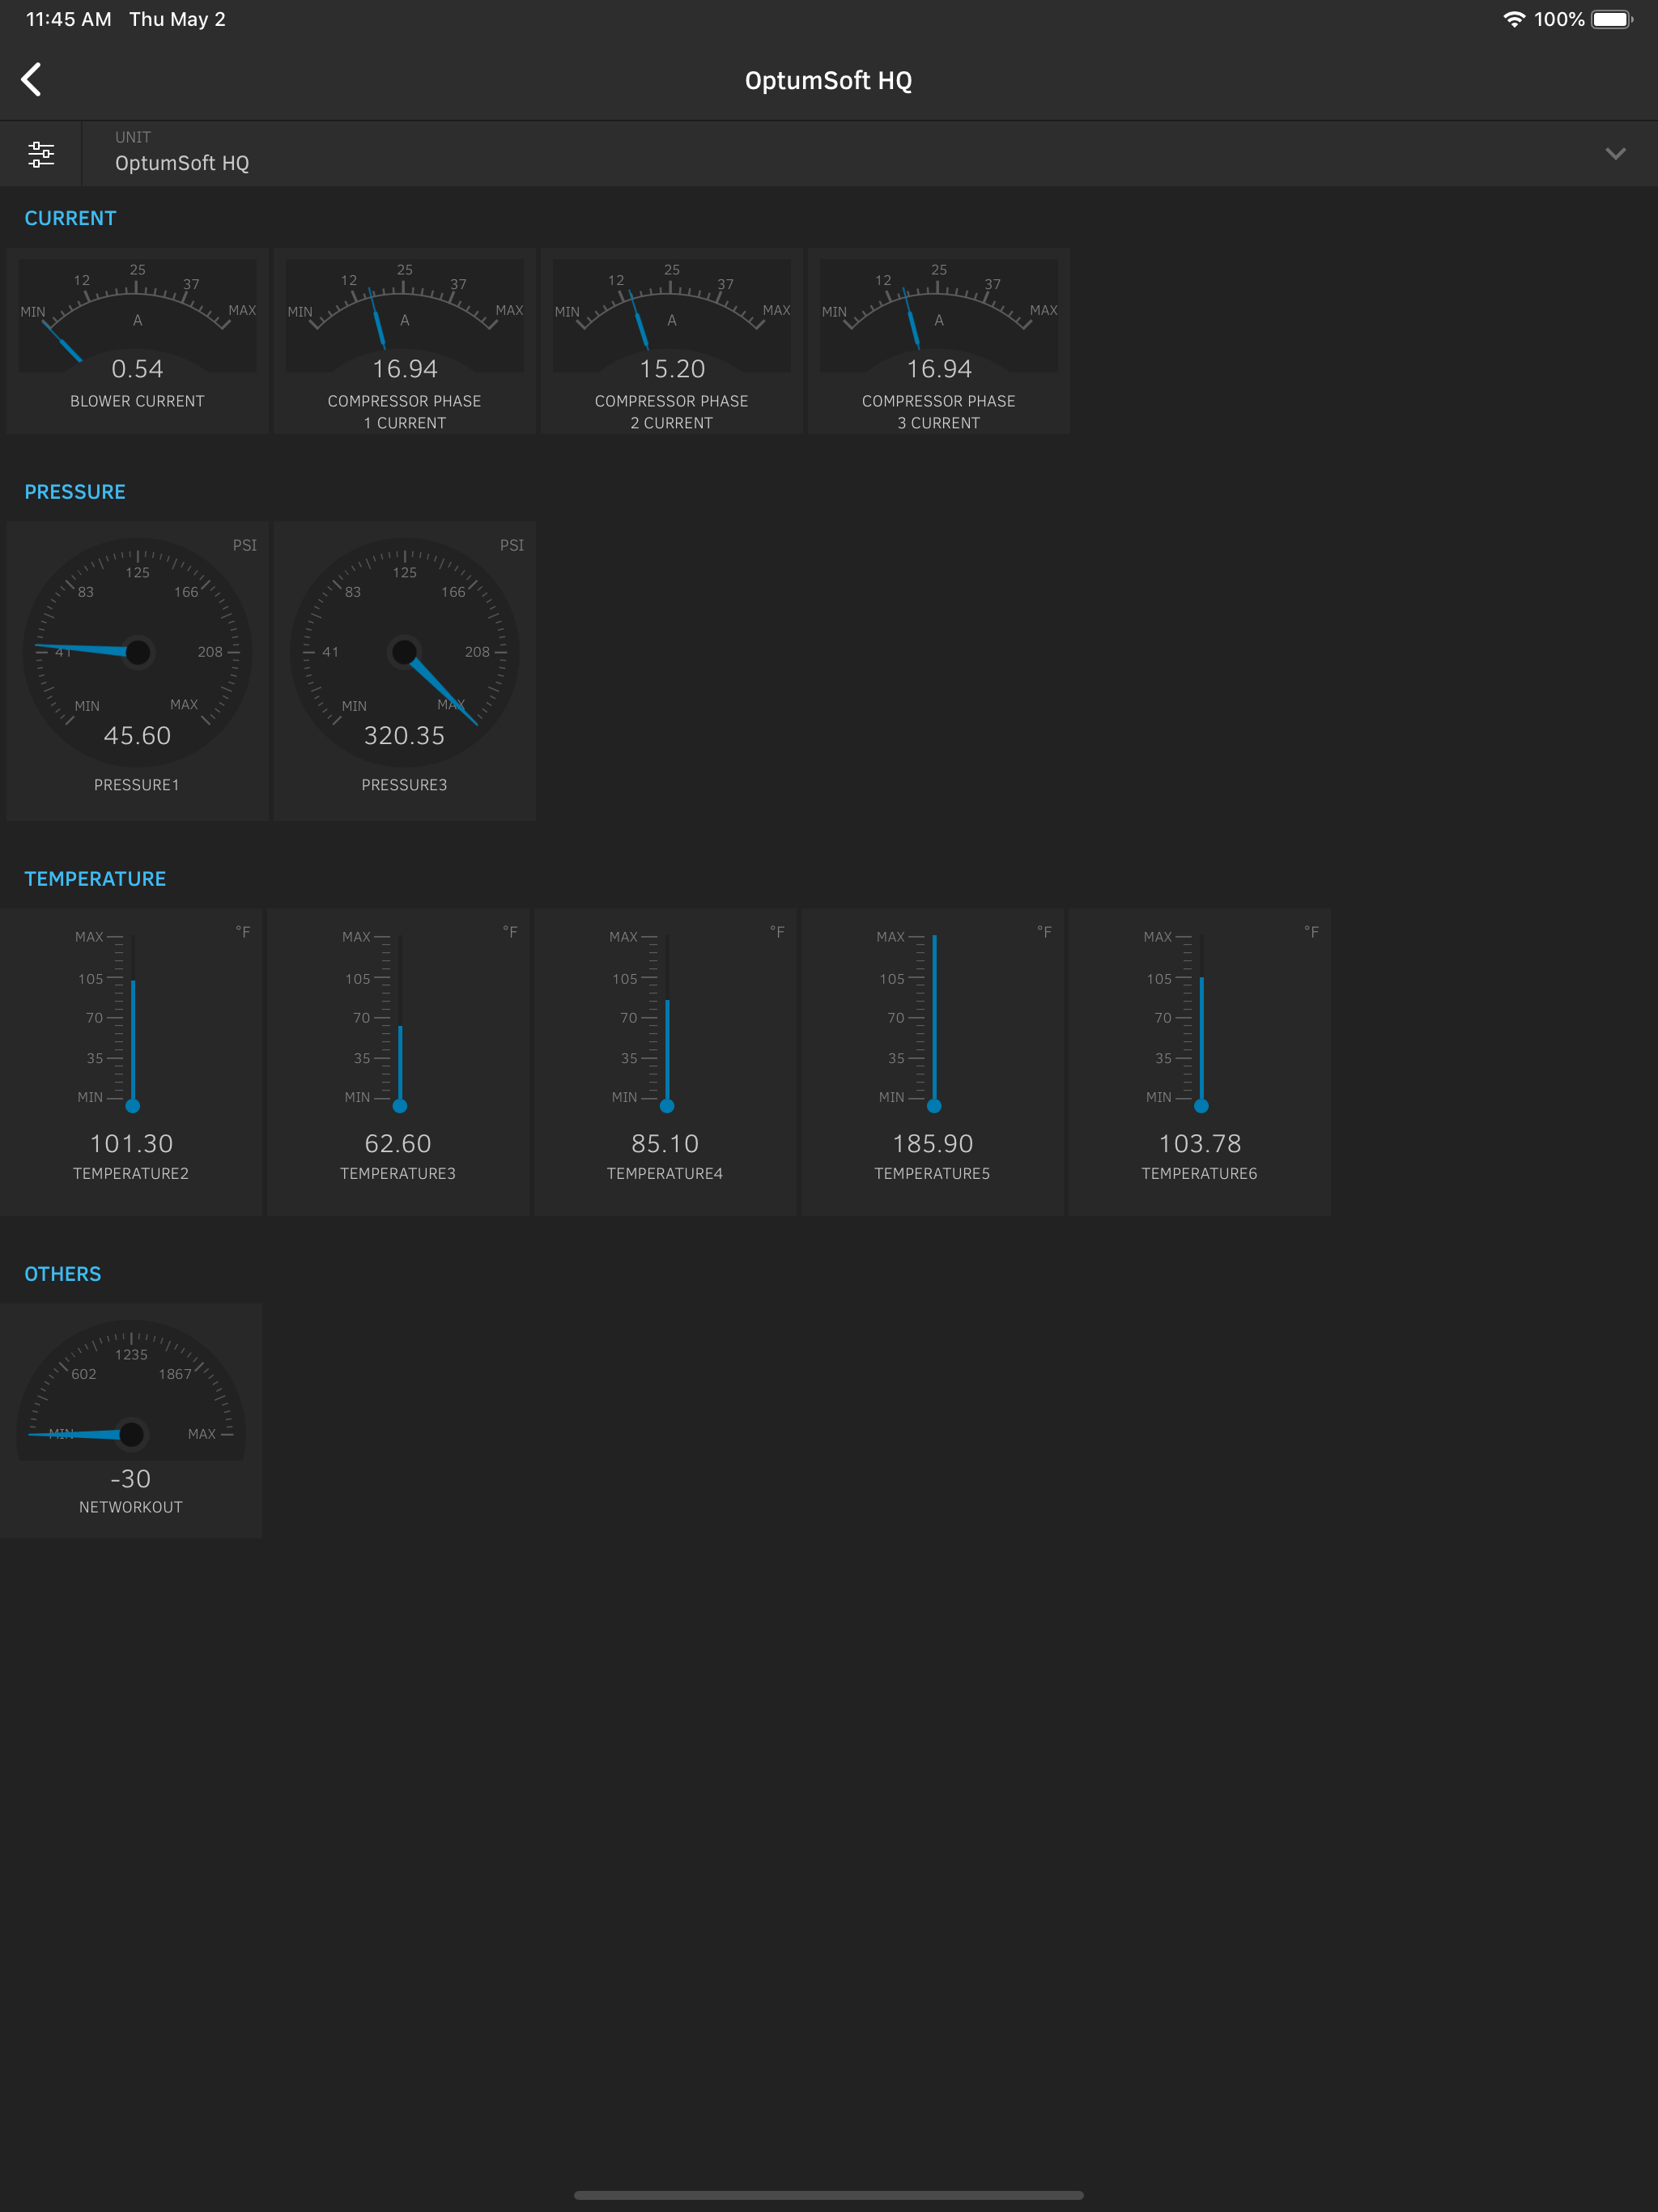Tap the battery status icon
1658x2212 pixels.
1612,19
